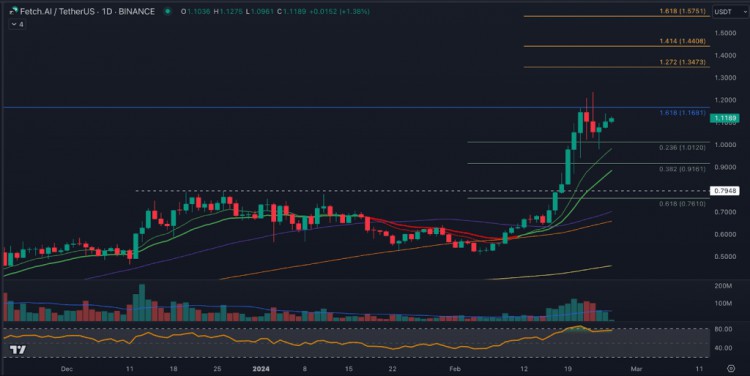Collapse the indicator legend showing 4

[x=17, y=24]
